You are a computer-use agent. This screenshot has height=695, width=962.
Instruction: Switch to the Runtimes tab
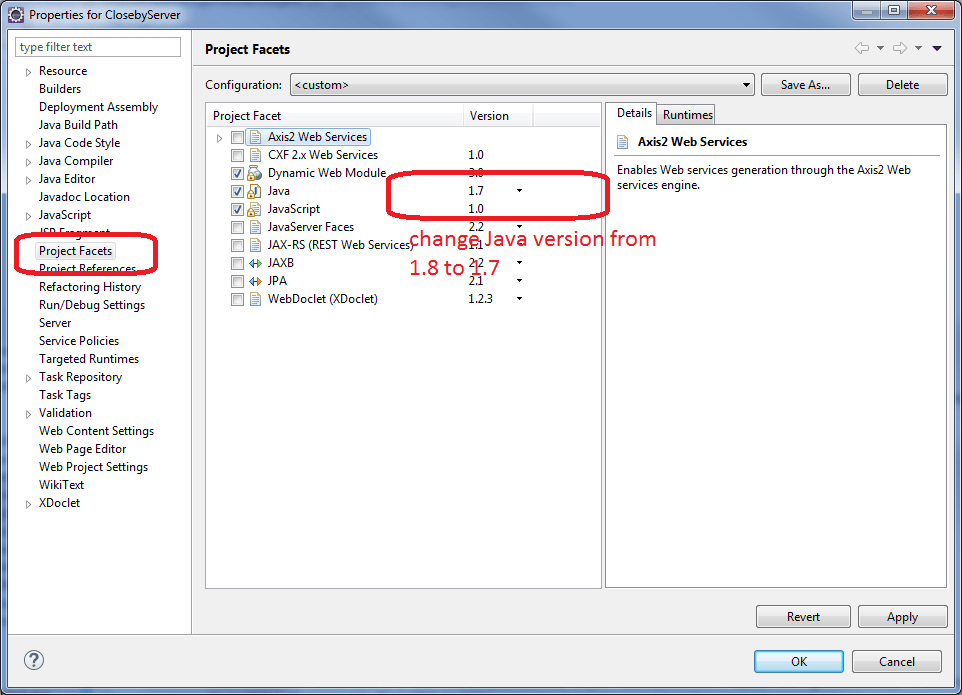tap(686, 113)
